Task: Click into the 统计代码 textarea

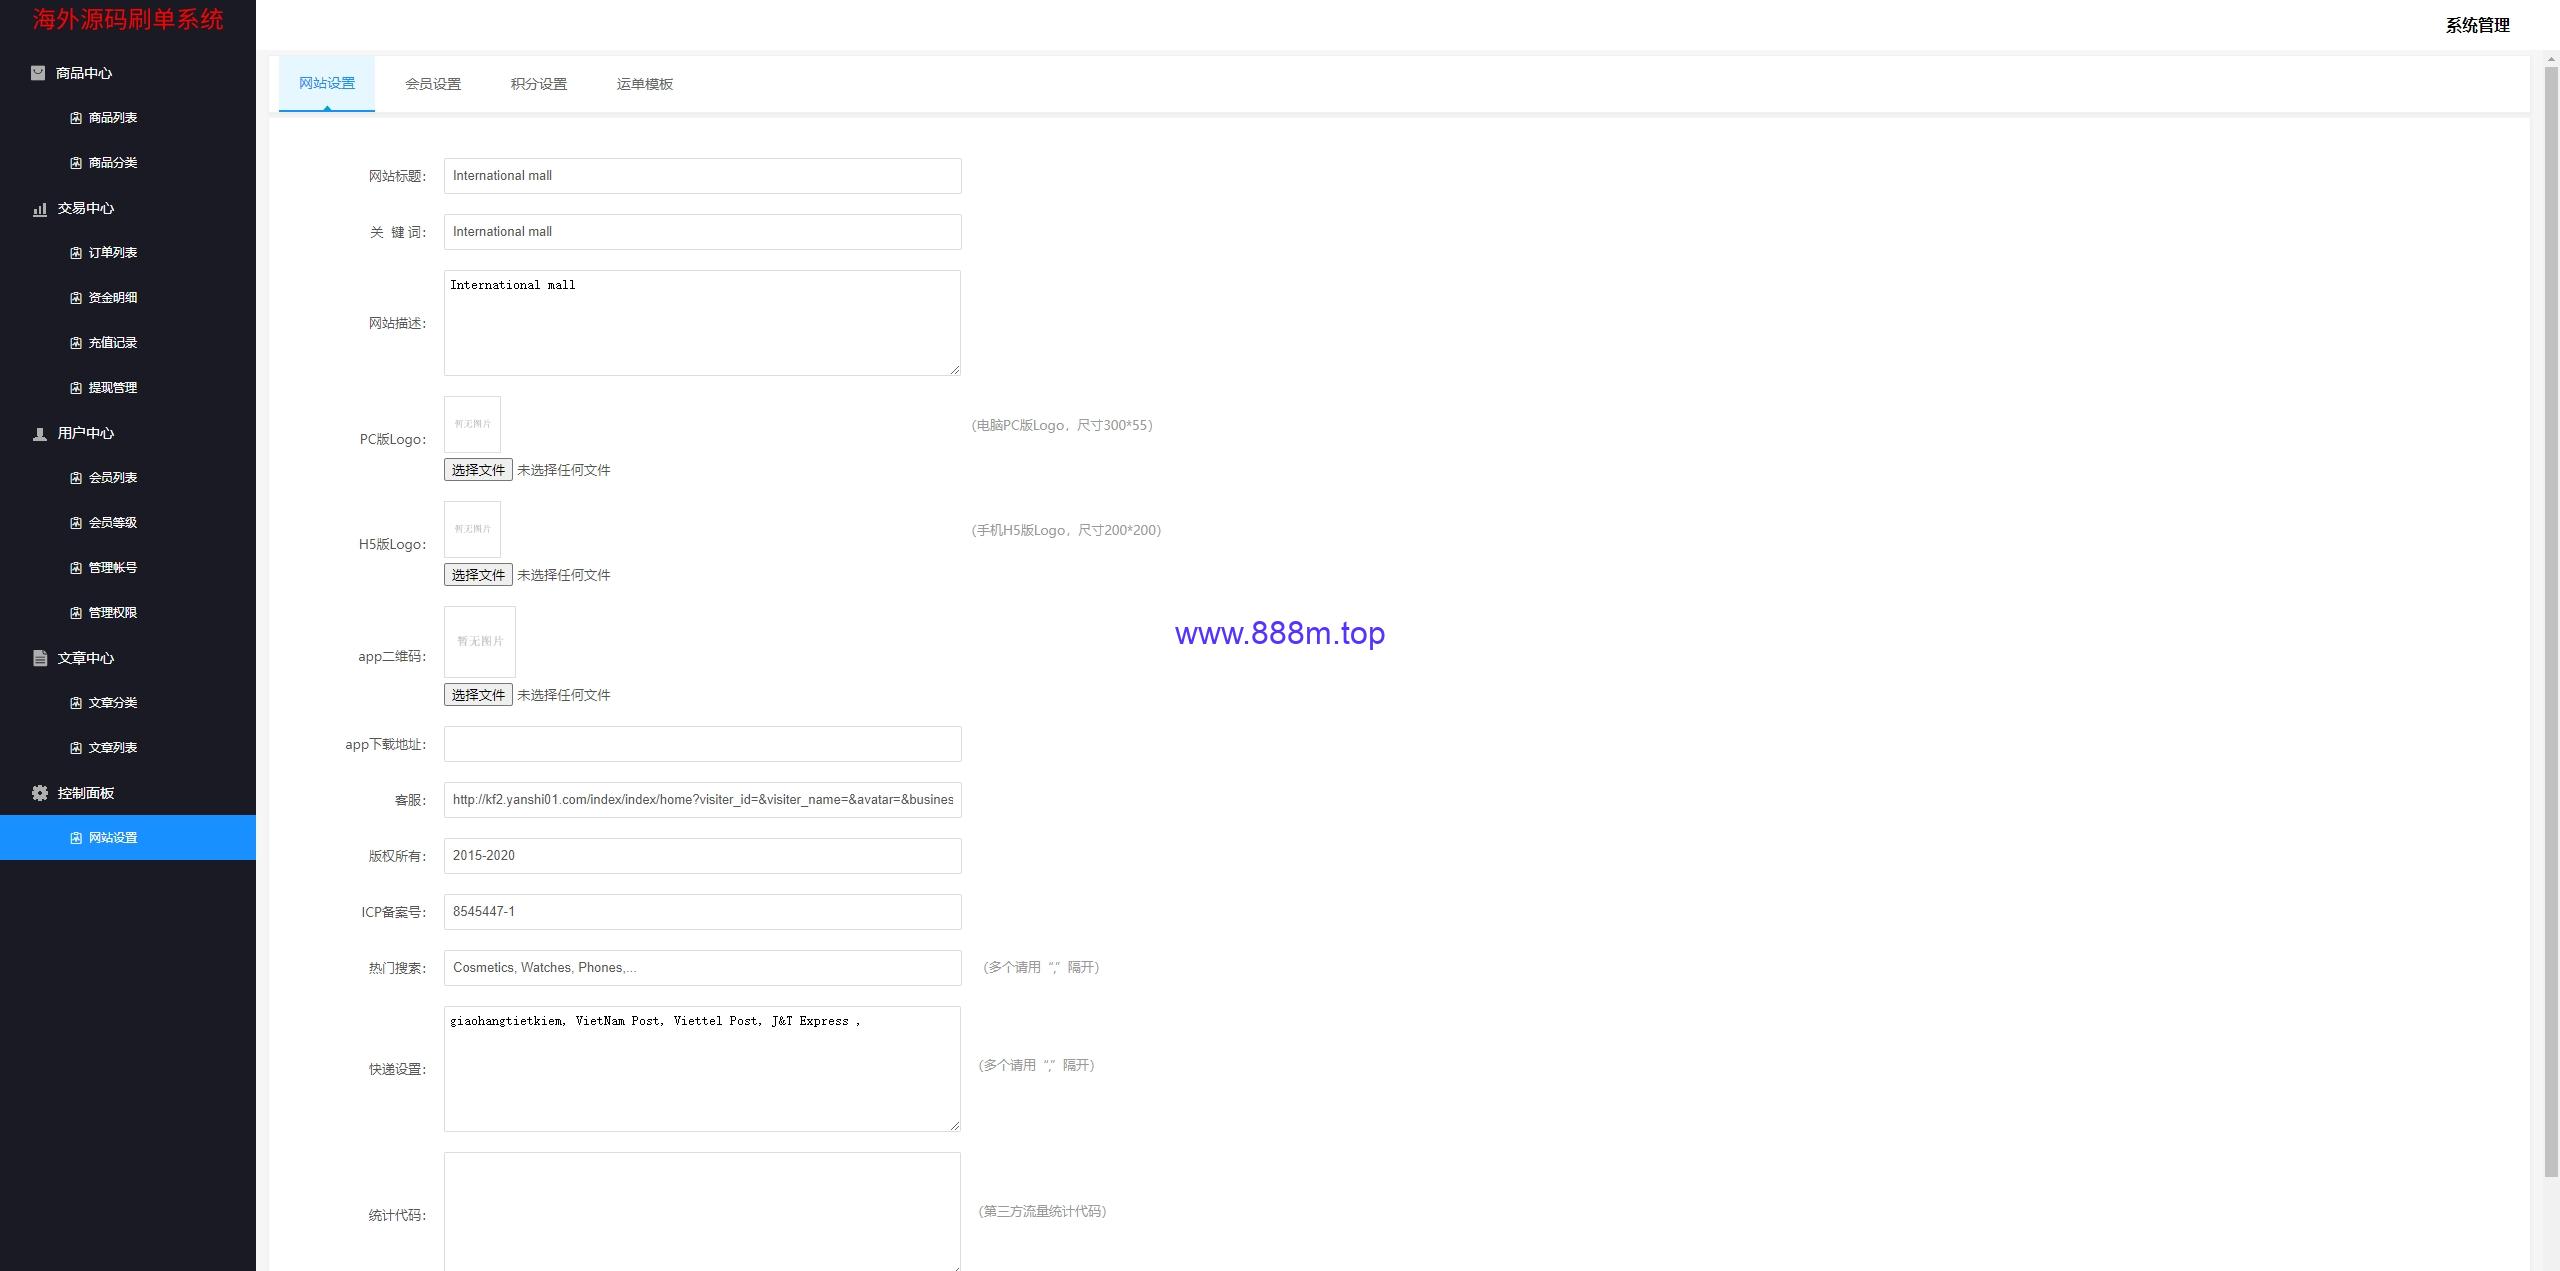Action: [702, 1213]
